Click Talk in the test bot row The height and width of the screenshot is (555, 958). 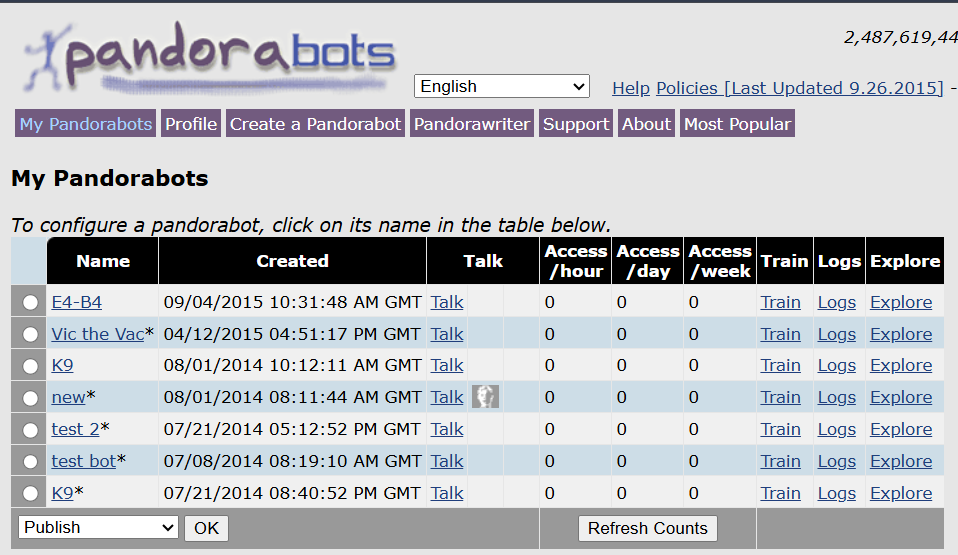[447, 461]
